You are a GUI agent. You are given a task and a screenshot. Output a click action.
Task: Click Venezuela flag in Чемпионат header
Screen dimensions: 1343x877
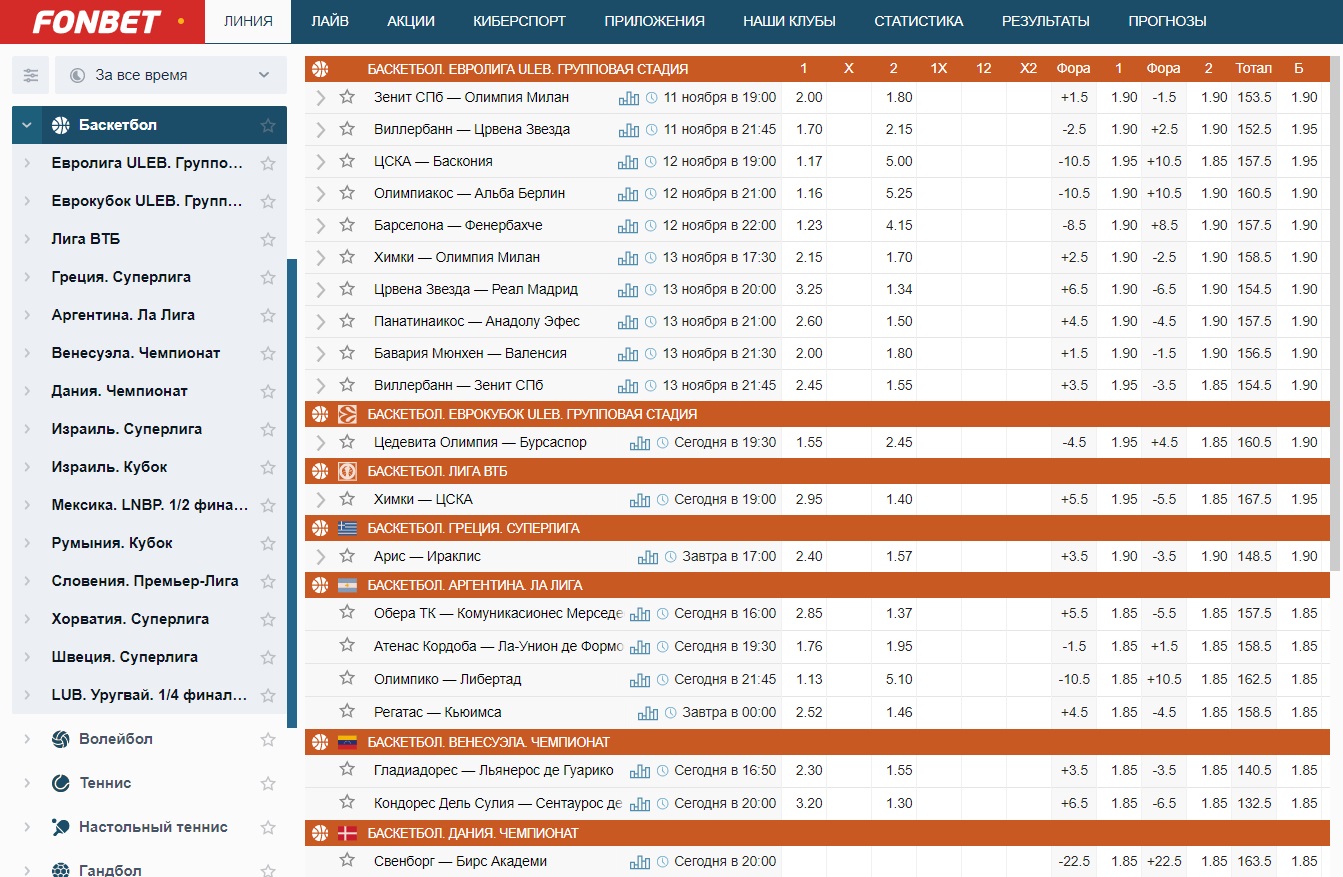coord(347,742)
